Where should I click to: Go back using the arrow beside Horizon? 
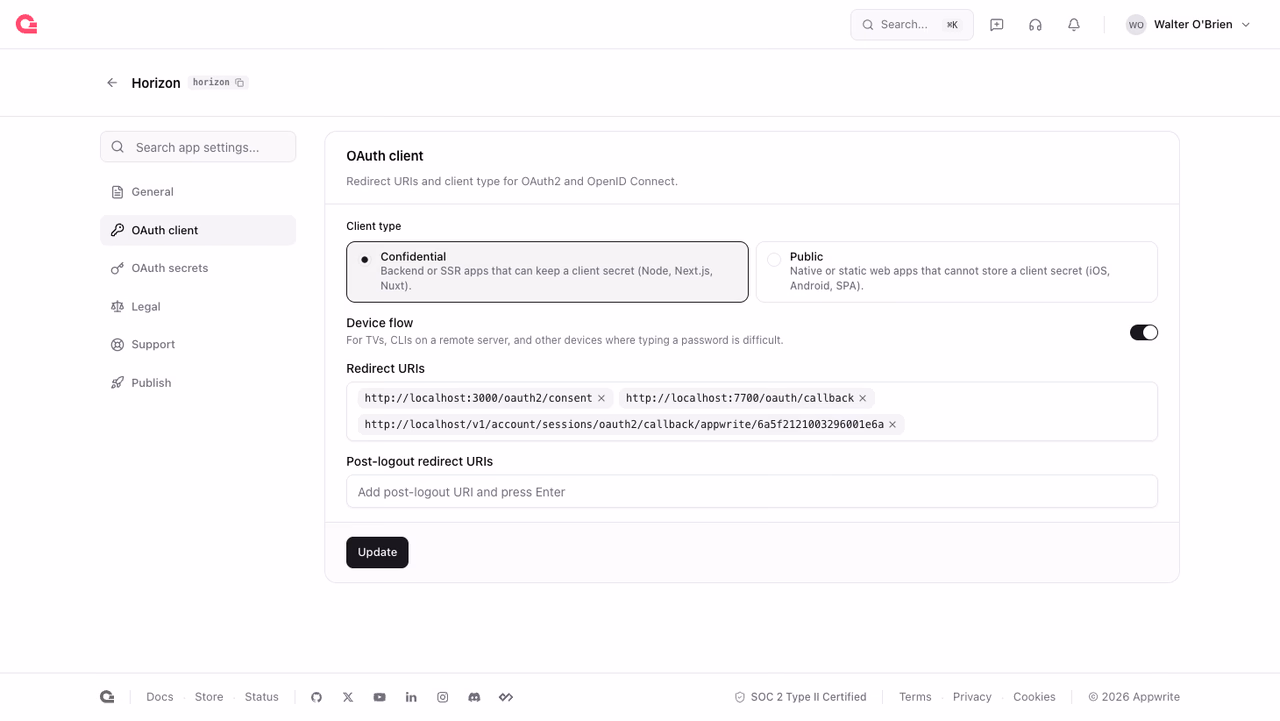coord(112,83)
